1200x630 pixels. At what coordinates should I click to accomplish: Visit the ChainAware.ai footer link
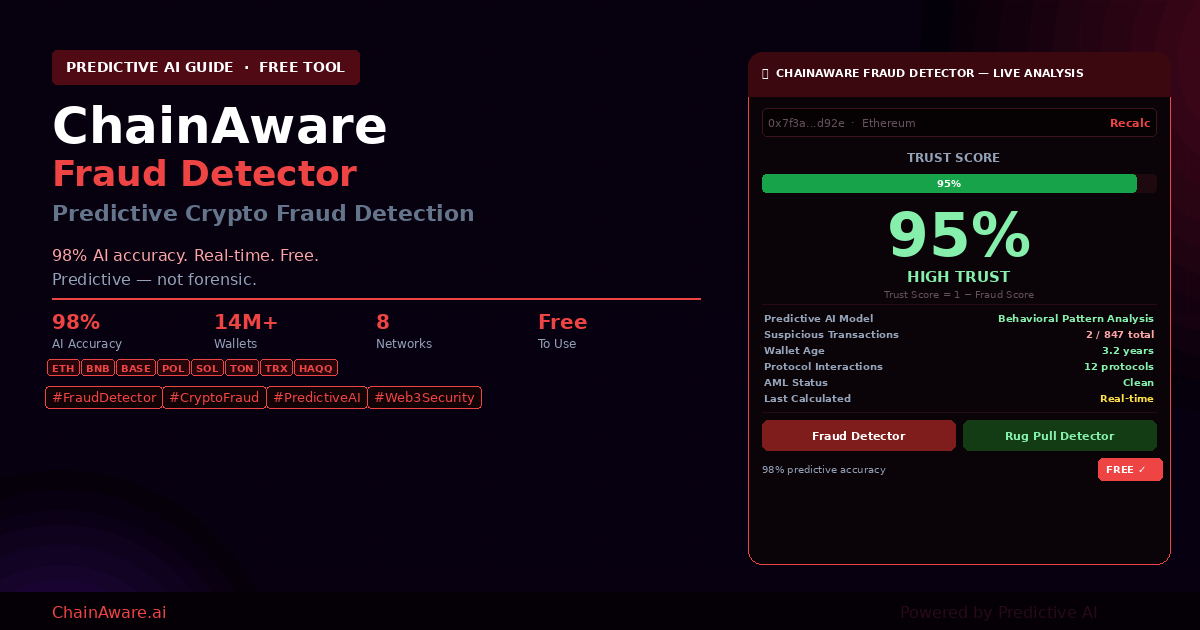pyautogui.click(x=109, y=612)
